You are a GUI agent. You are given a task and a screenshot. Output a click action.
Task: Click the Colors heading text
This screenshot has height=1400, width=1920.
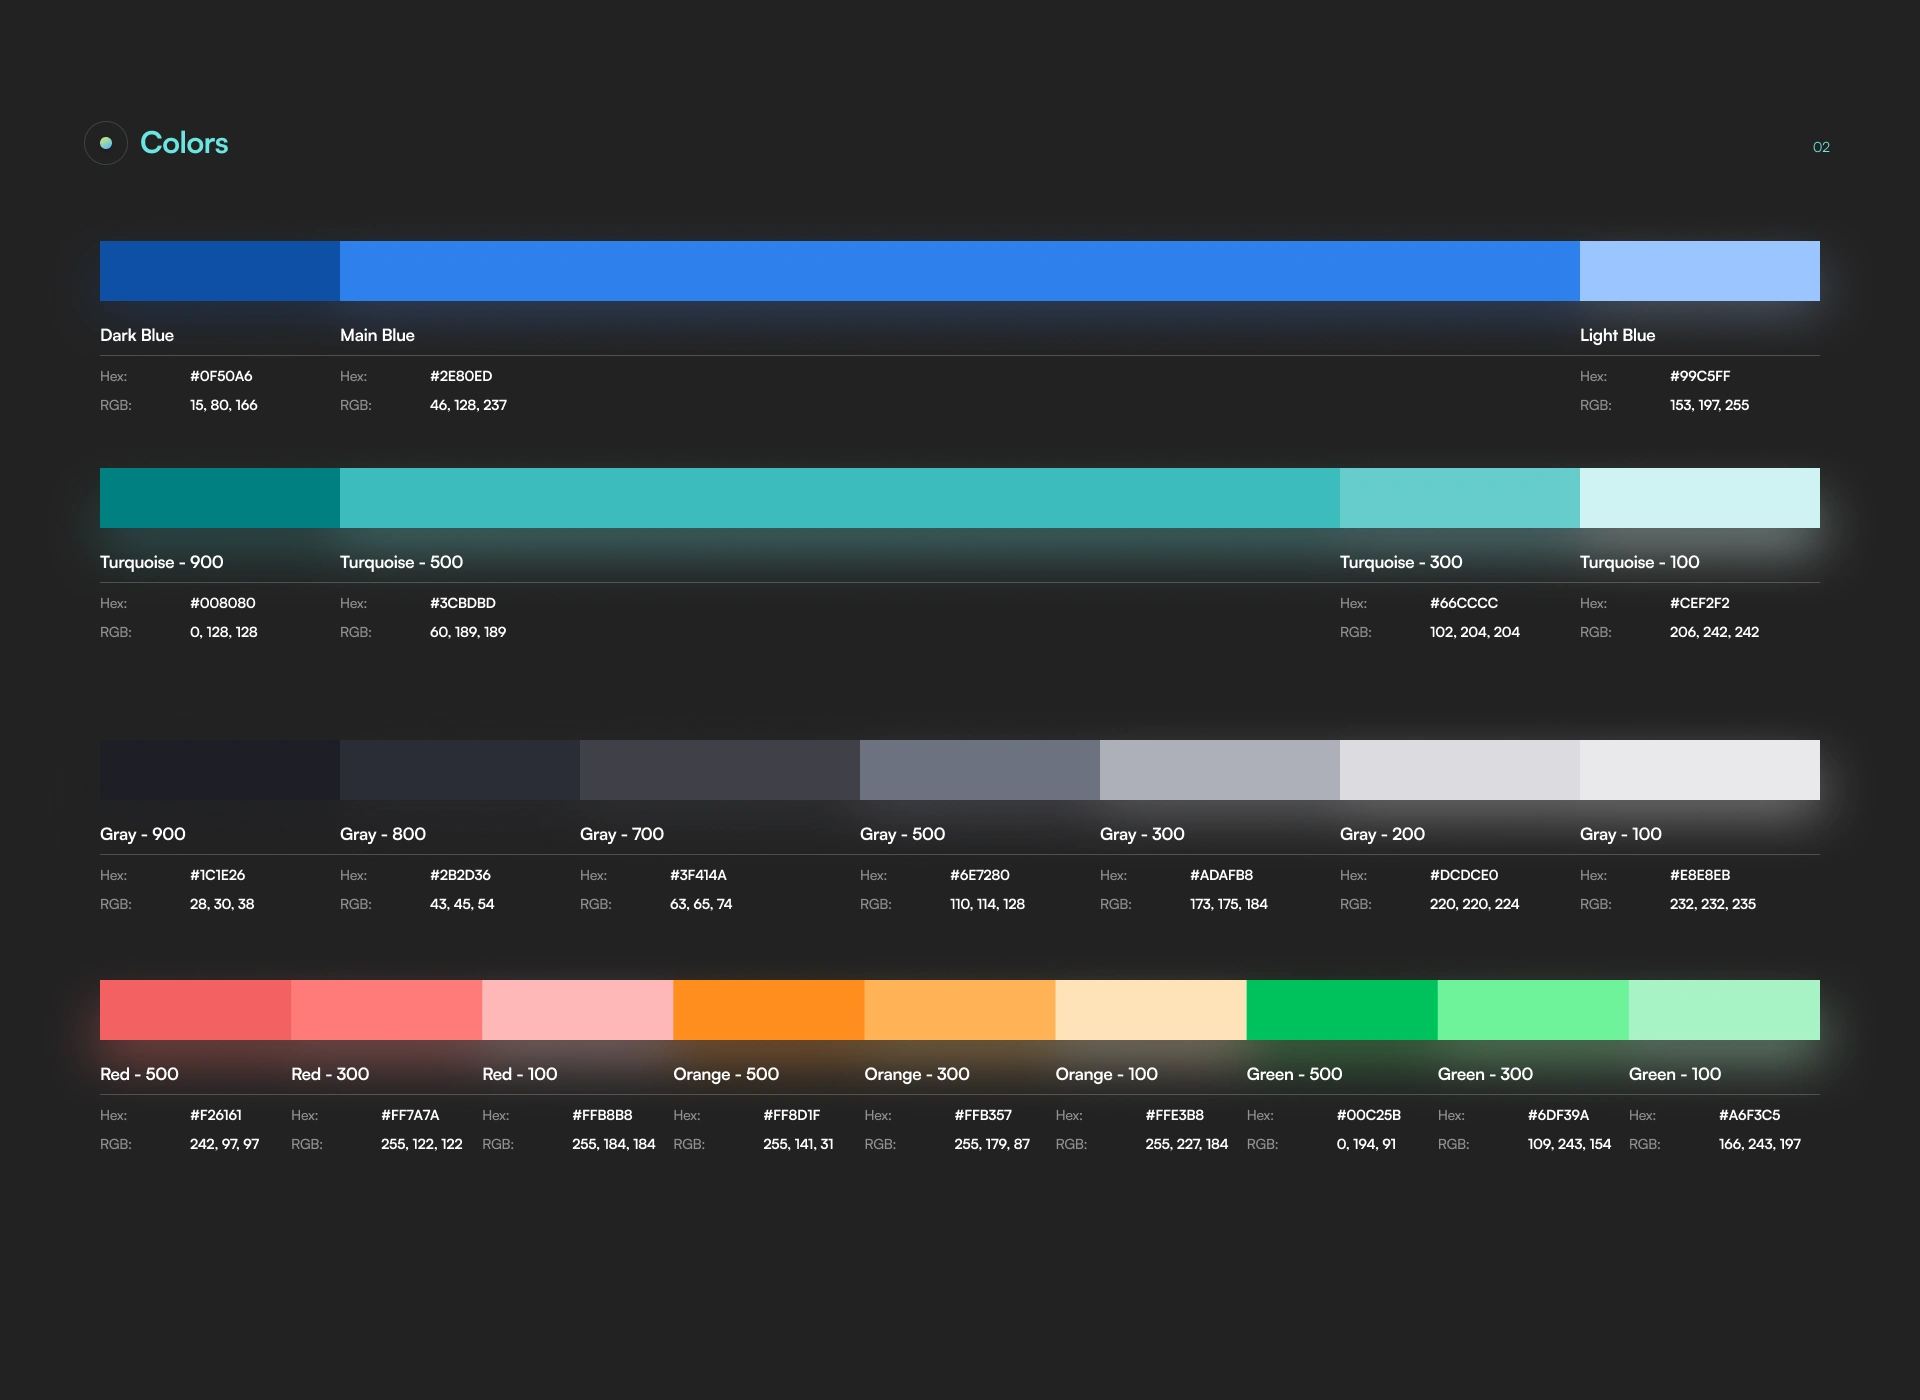point(184,143)
